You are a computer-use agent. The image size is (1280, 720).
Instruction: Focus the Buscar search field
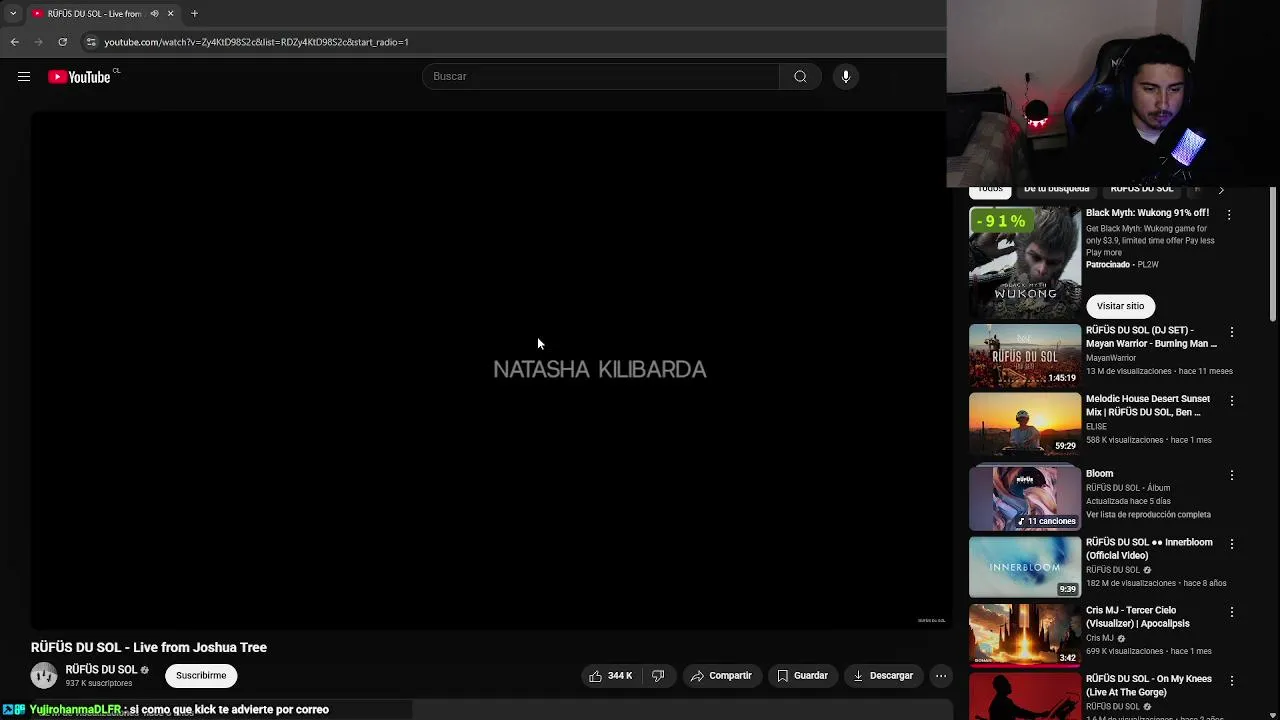point(600,76)
